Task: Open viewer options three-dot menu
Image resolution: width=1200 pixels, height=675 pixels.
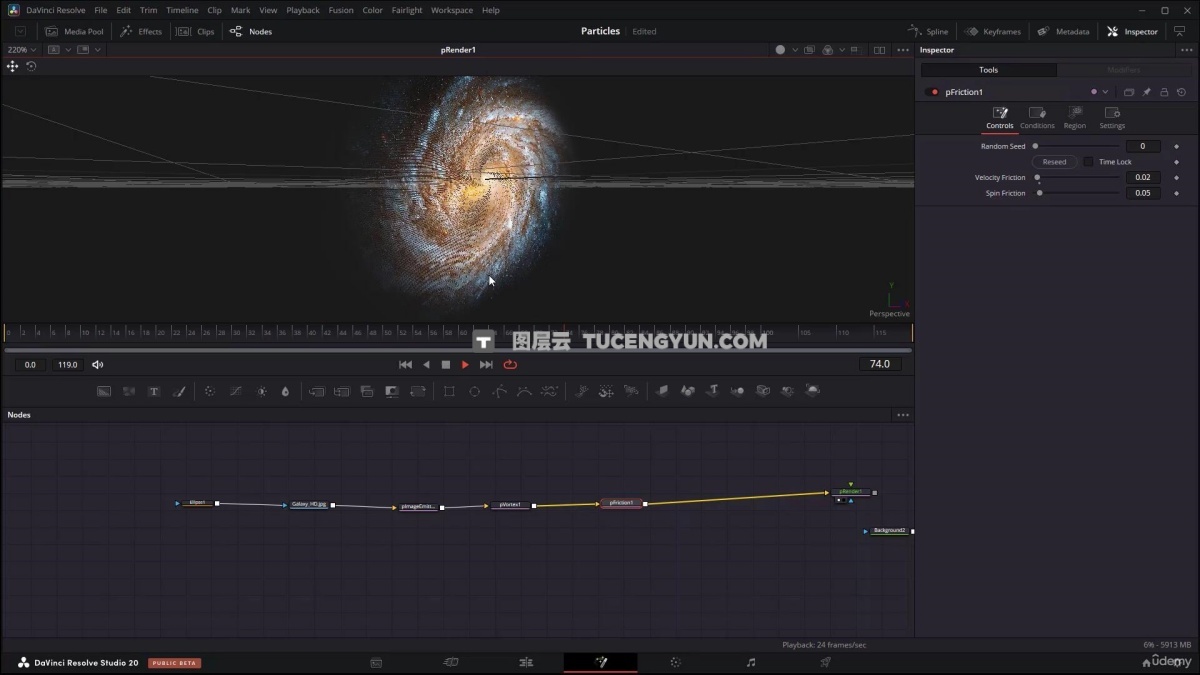Action: click(x=903, y=50)
